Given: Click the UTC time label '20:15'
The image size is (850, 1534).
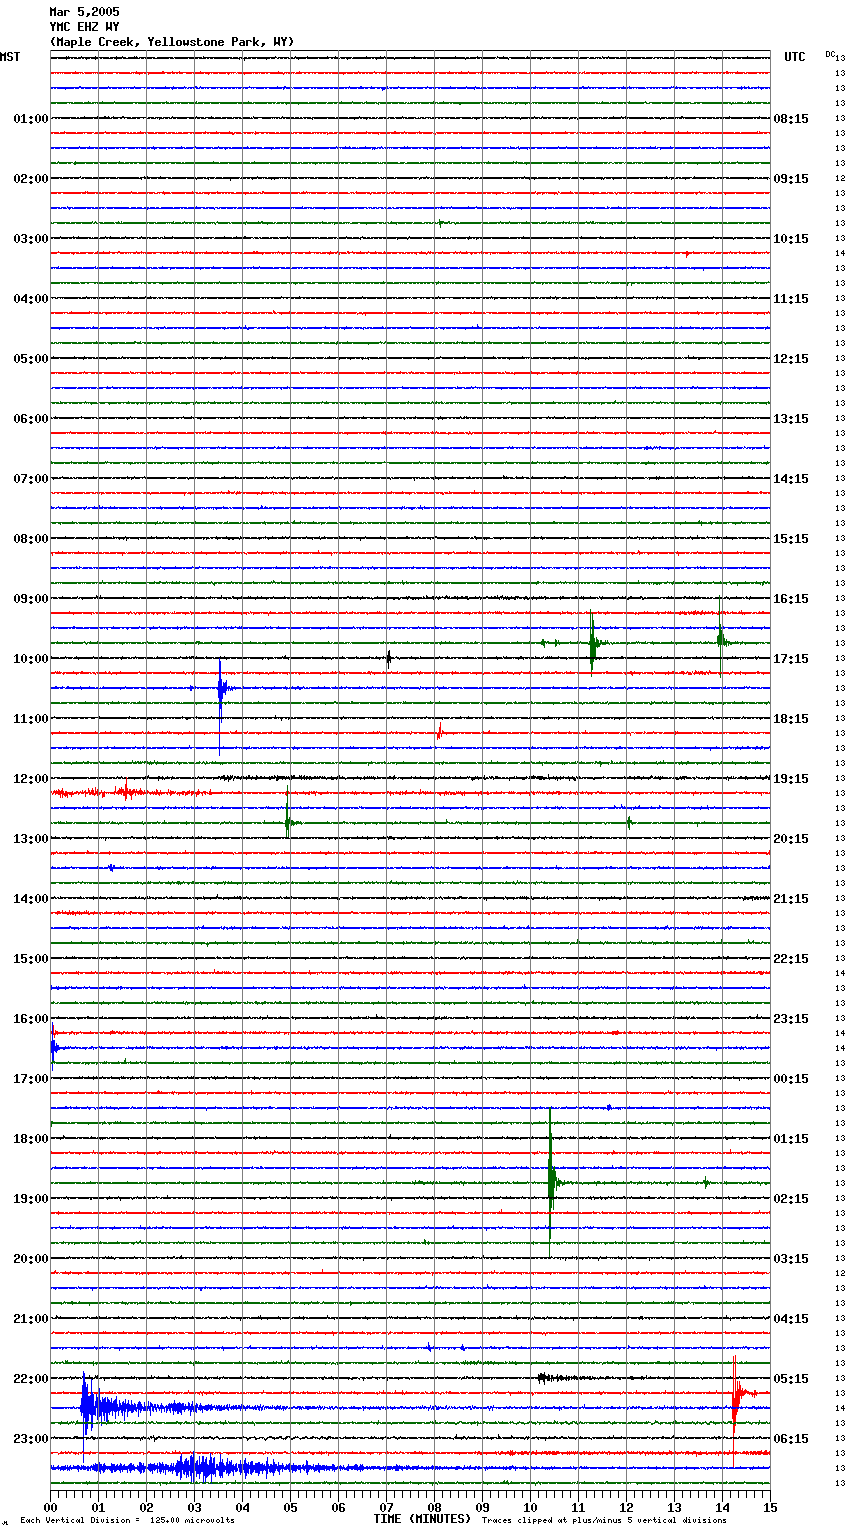Looking at the screenshot, I should click(791, 839).
